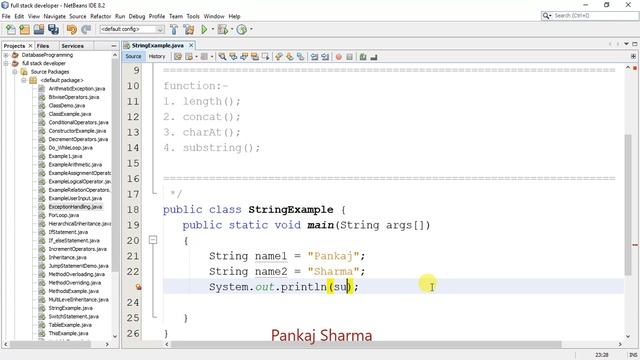This screenshot has width=640, height=360.
Task: Click the Save All toolbar icon
Action: pos(53,29)
